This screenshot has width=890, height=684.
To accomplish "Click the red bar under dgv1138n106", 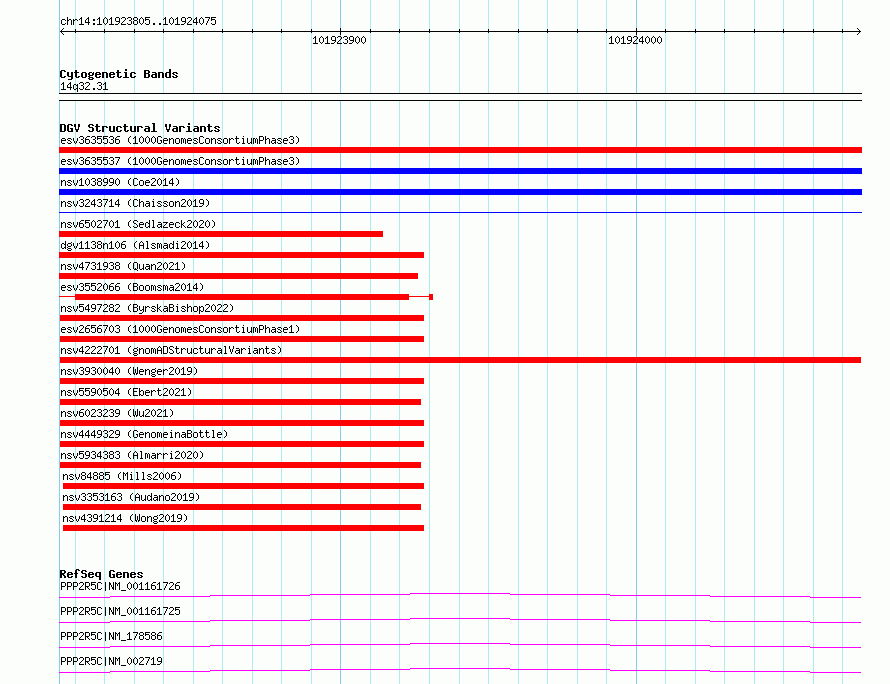I will click(x=241, y=255).
